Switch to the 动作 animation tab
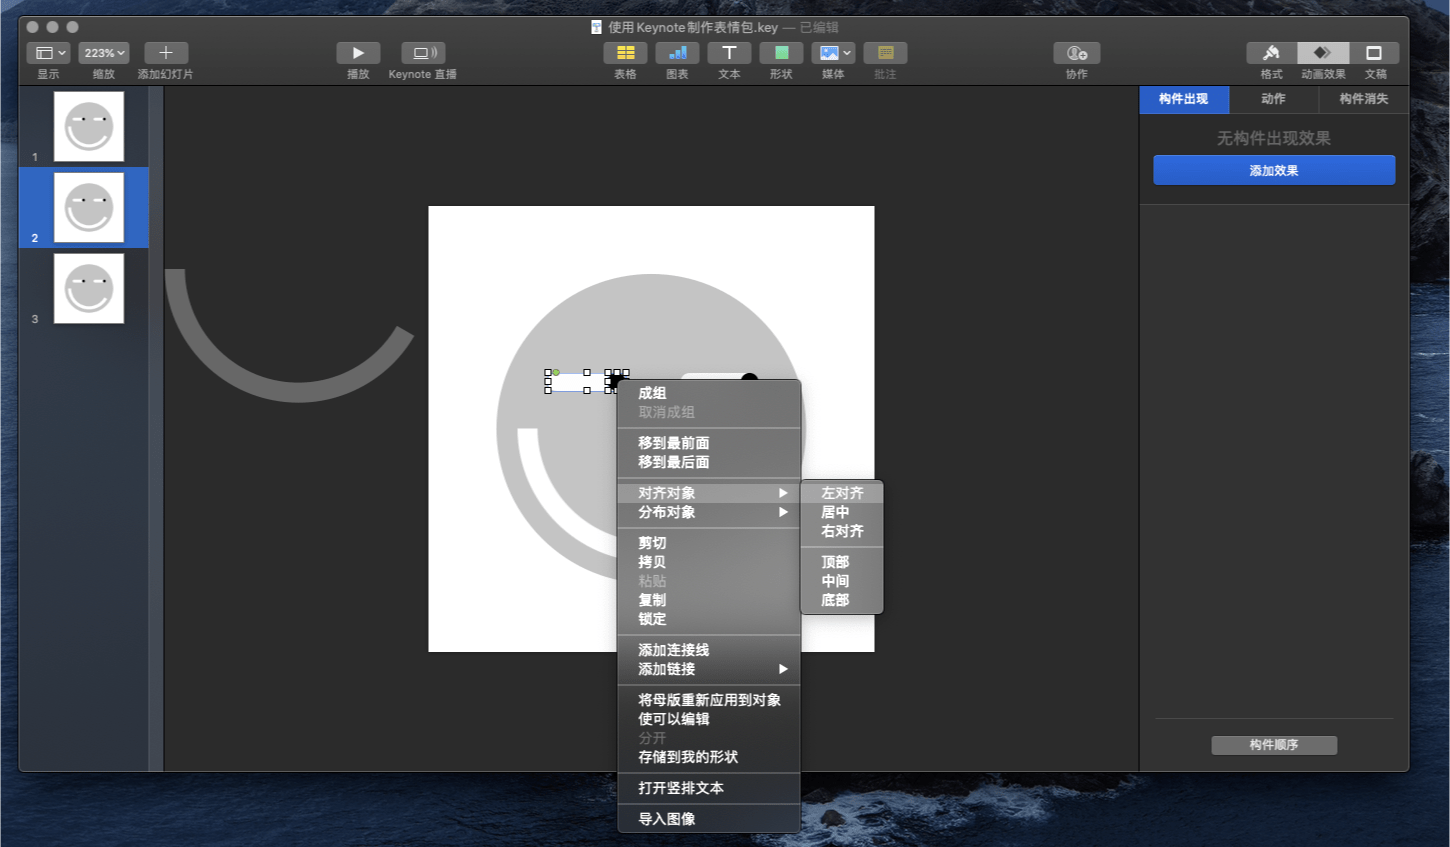Screen dimensions: 1450x847 [x=1273, y=99]
